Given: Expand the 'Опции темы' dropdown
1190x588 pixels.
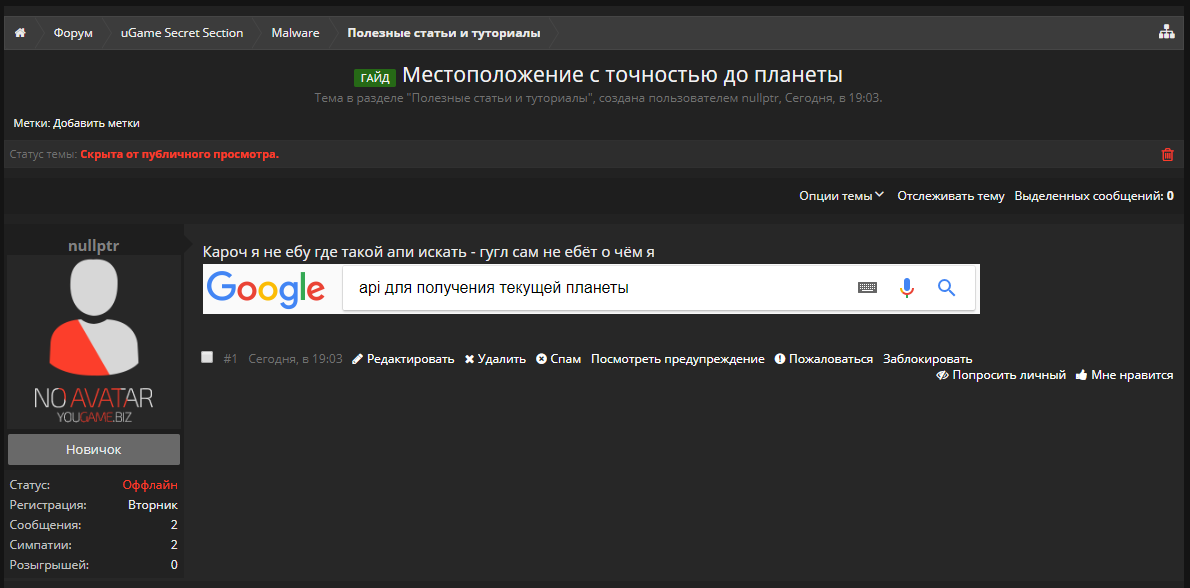Looking at the screenshot, I should click(x=841, y=196).
